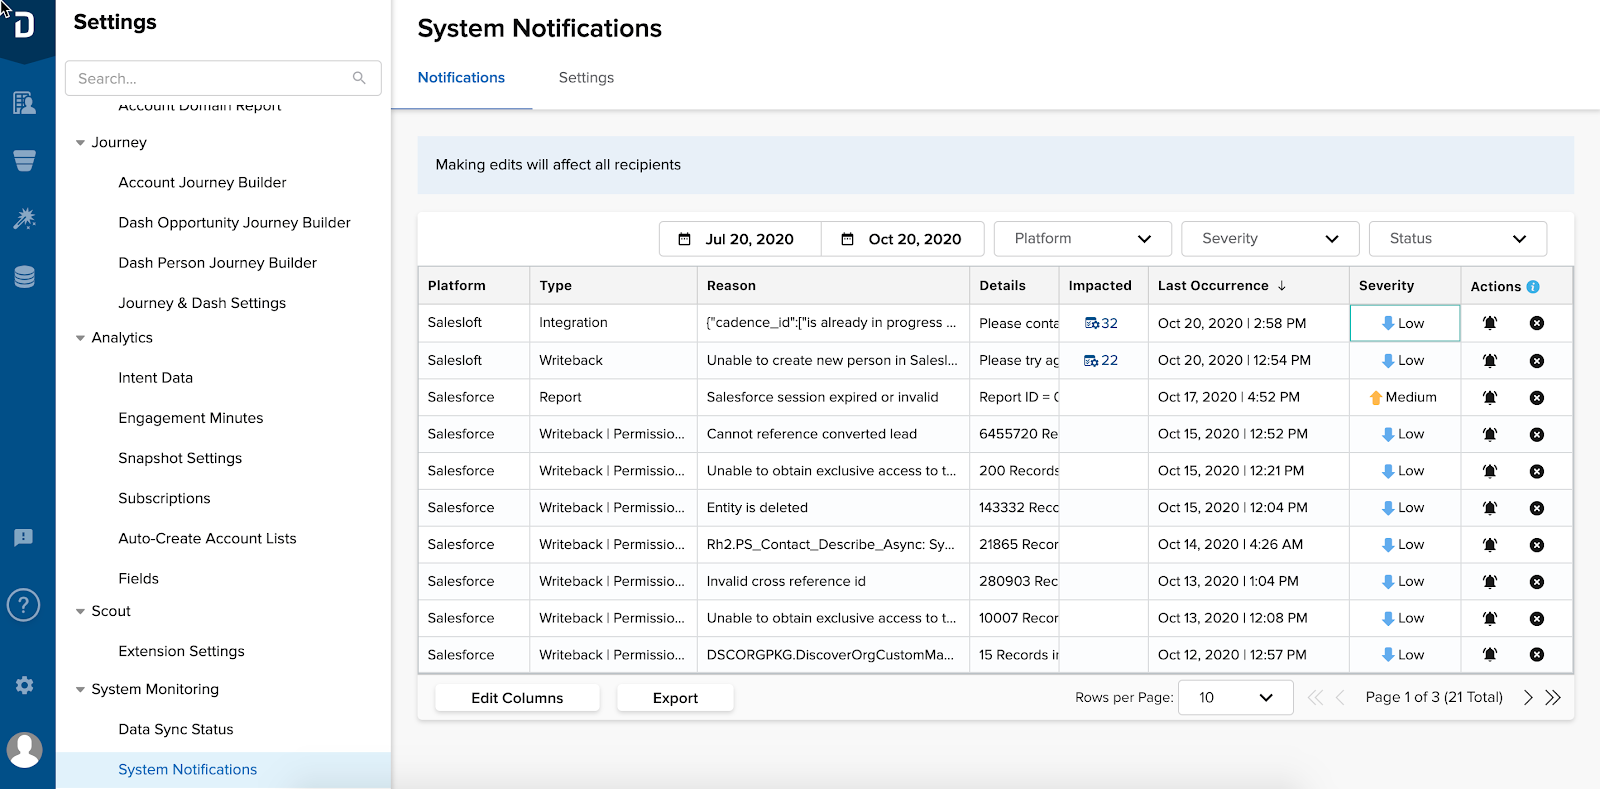Open the user profile avatar
The image size is (1600, 789).
pyautogui.click(x=24, y=749)
